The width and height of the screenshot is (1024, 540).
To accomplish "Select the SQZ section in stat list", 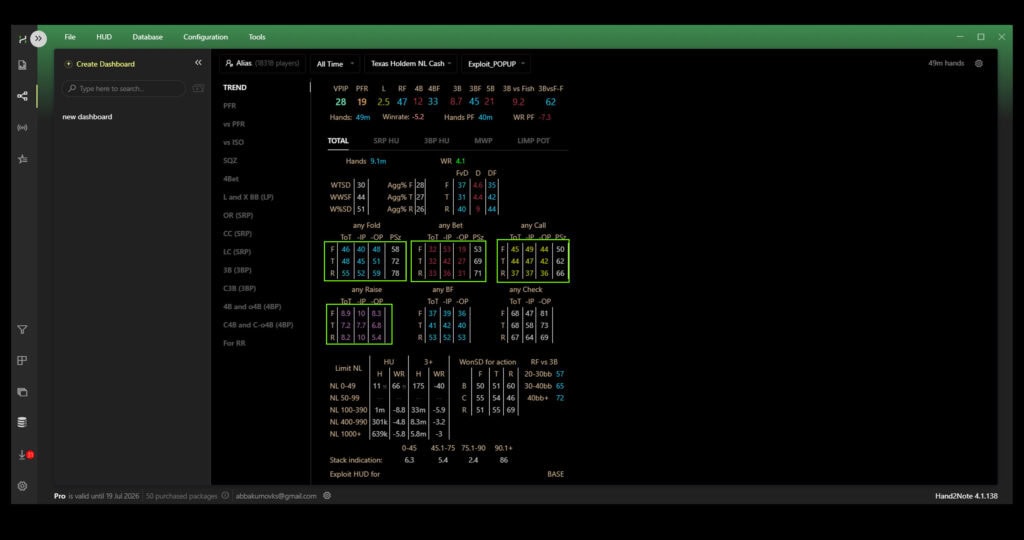I will tap(231, 160).
